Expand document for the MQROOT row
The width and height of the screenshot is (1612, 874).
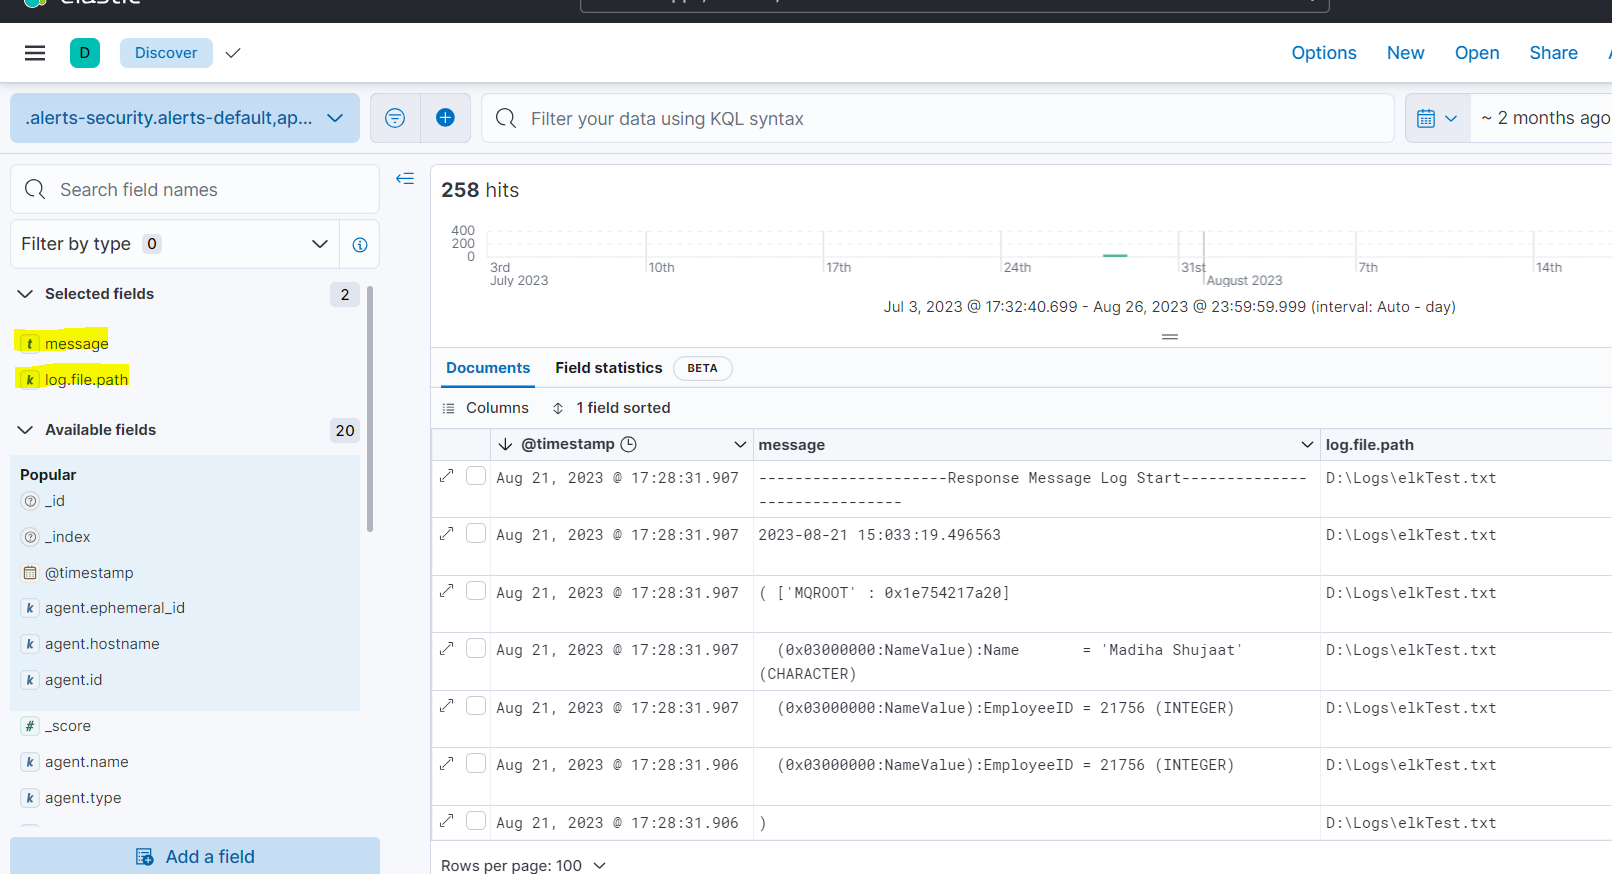[447, 591]
